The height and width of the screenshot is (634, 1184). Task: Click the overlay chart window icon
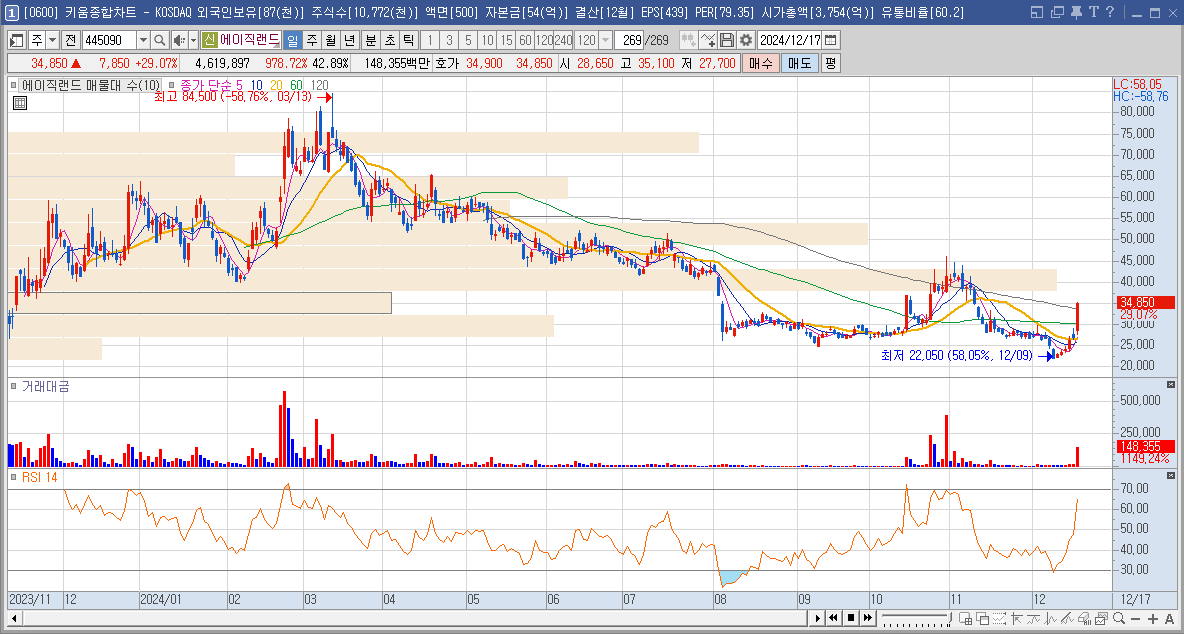pyautogui.click(x=982, y=619)
